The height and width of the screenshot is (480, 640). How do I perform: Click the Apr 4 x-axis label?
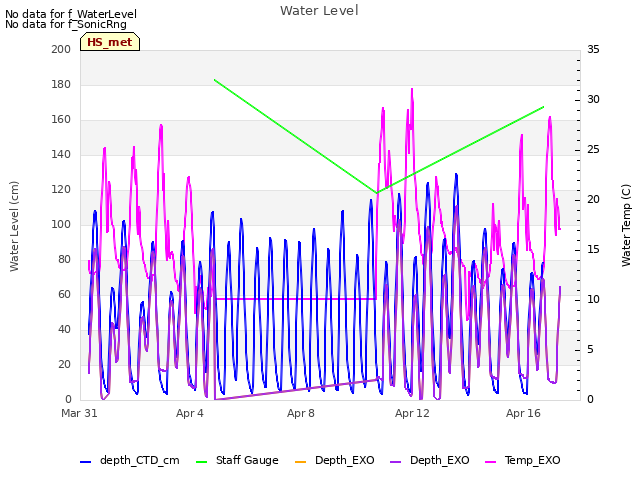pyautogui.click(x=190, y=413)
